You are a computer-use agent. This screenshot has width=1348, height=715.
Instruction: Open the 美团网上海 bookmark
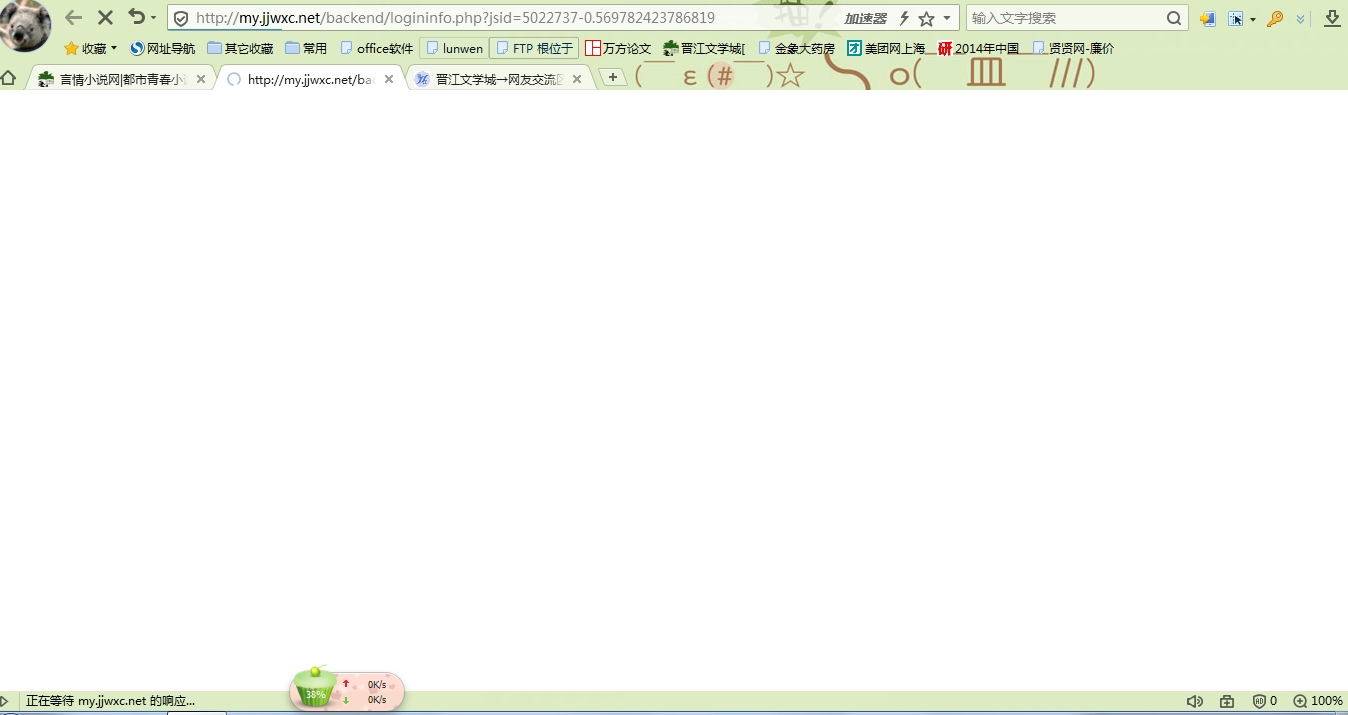click(x=886, y=48)
